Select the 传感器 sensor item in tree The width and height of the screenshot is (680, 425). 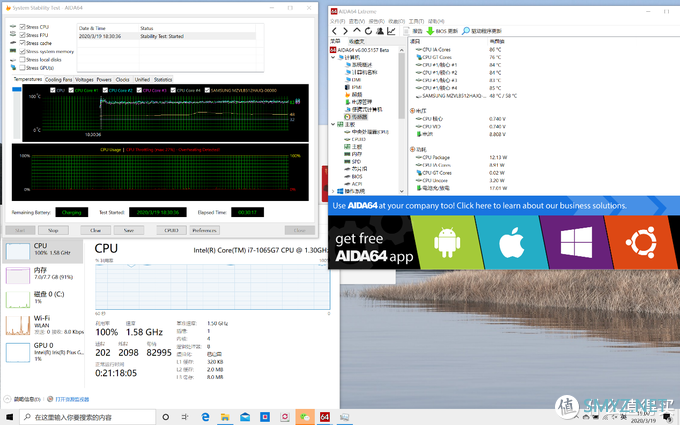click(x=356, y=117)
